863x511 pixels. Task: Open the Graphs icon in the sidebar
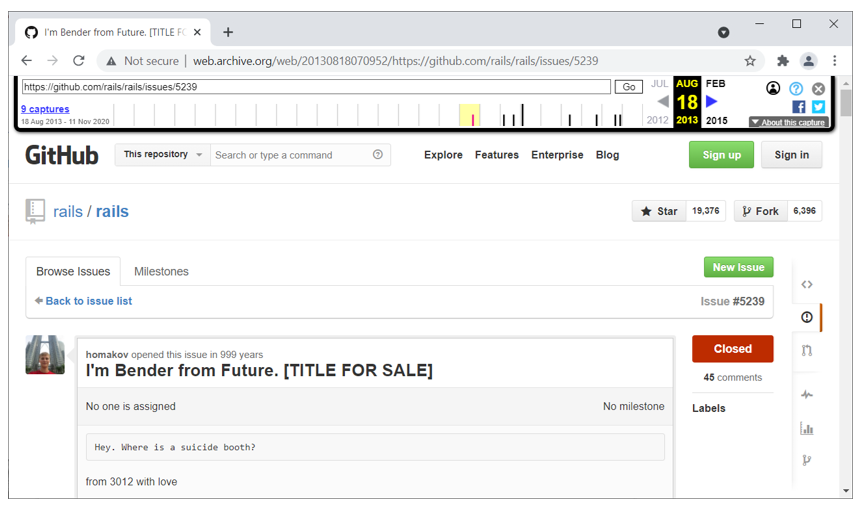pos(807,428)
